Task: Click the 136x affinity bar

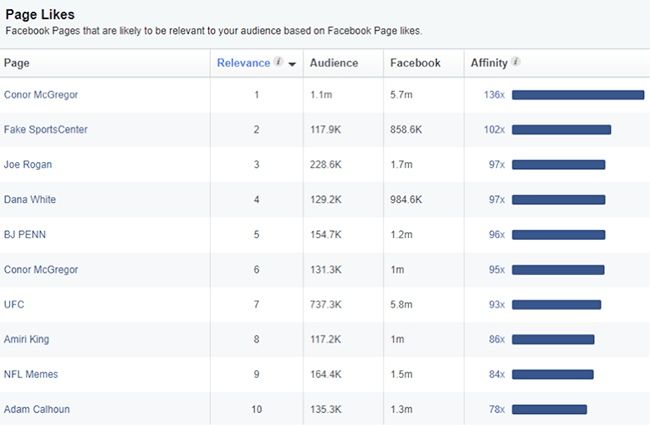Action: click(578, 95)
